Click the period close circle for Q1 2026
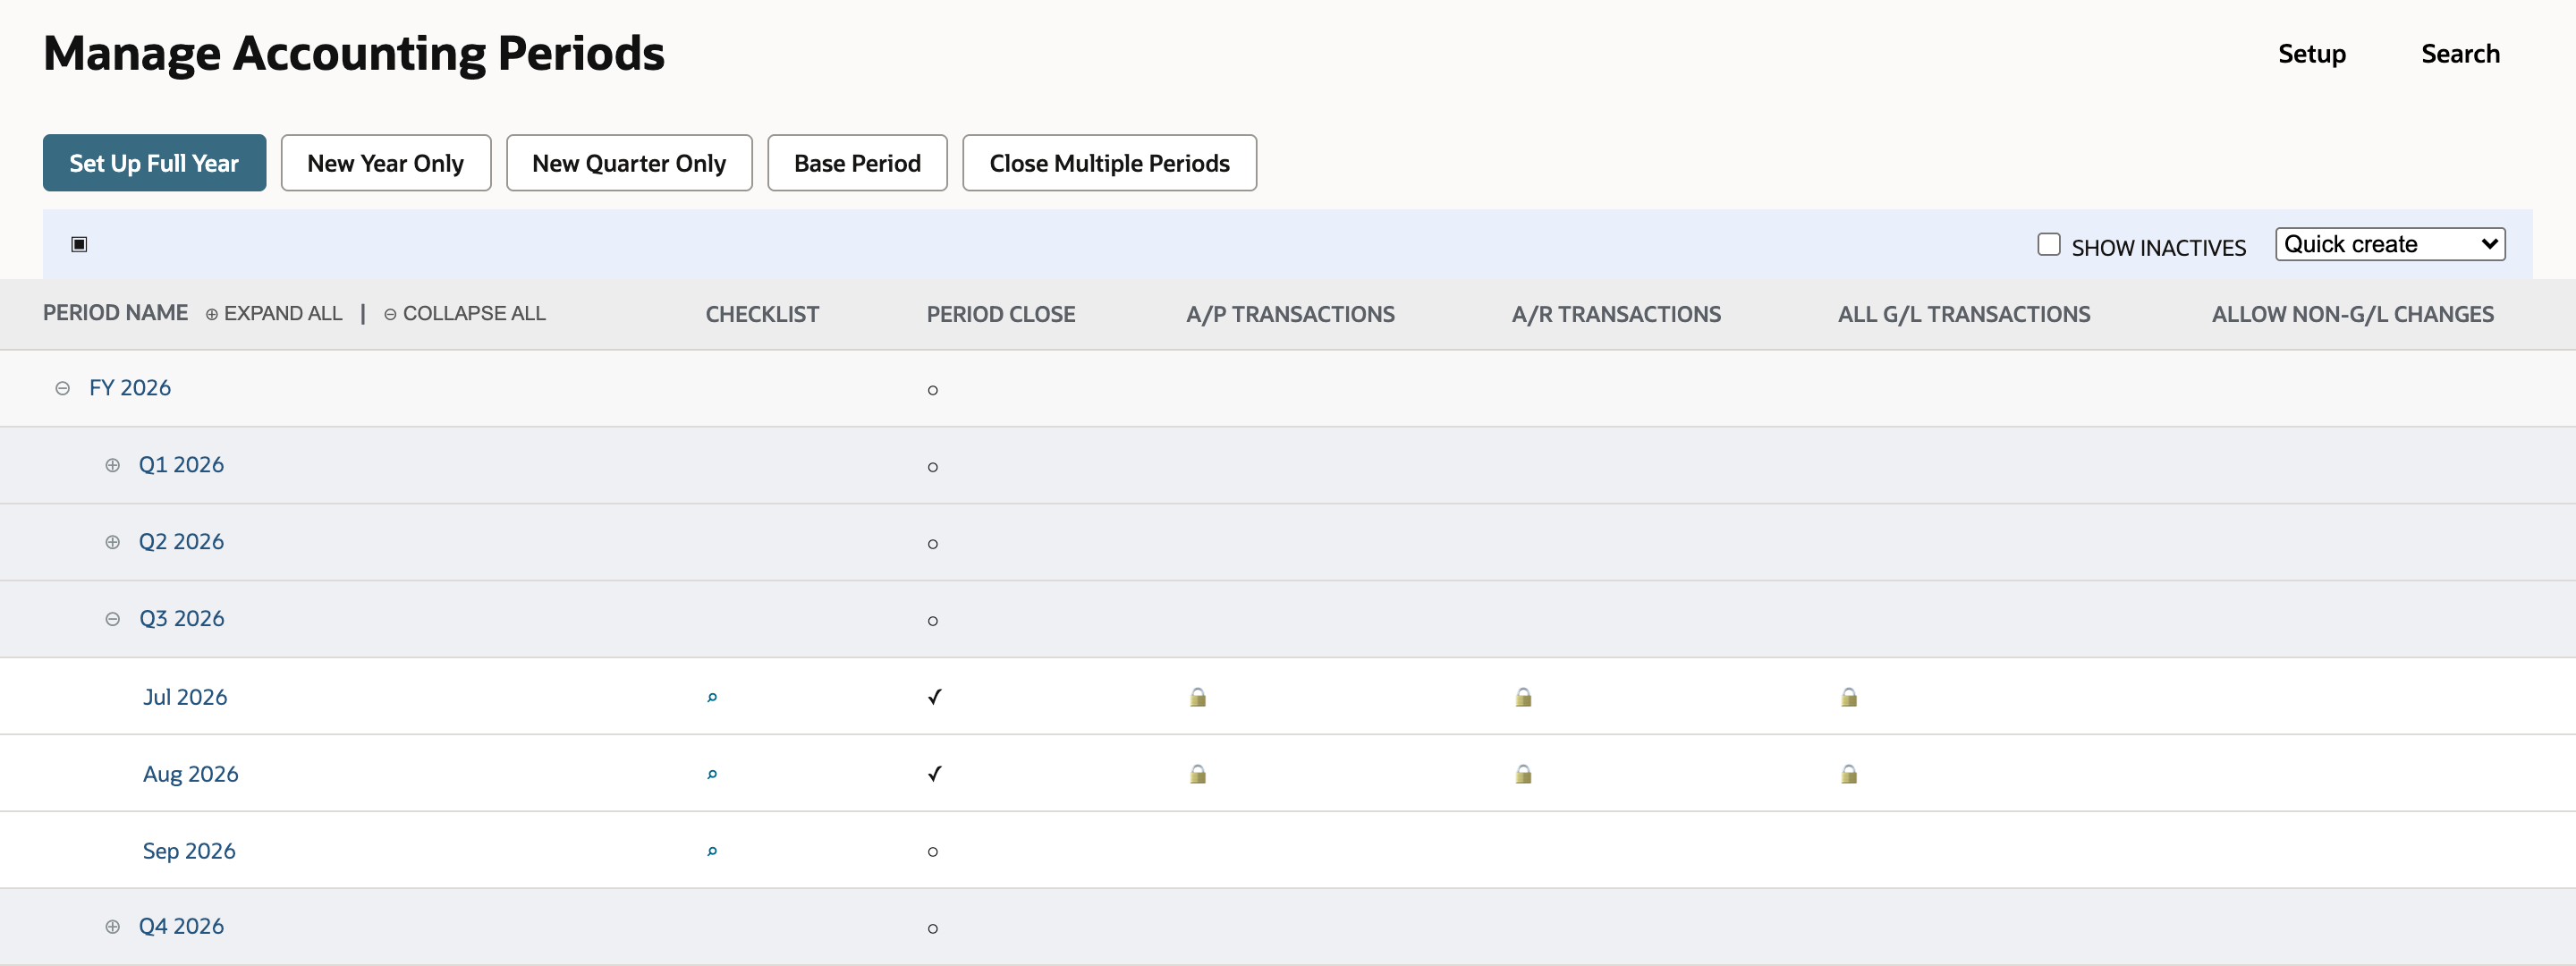This screenshot has width=2576, height=966. tap(933, 467)
